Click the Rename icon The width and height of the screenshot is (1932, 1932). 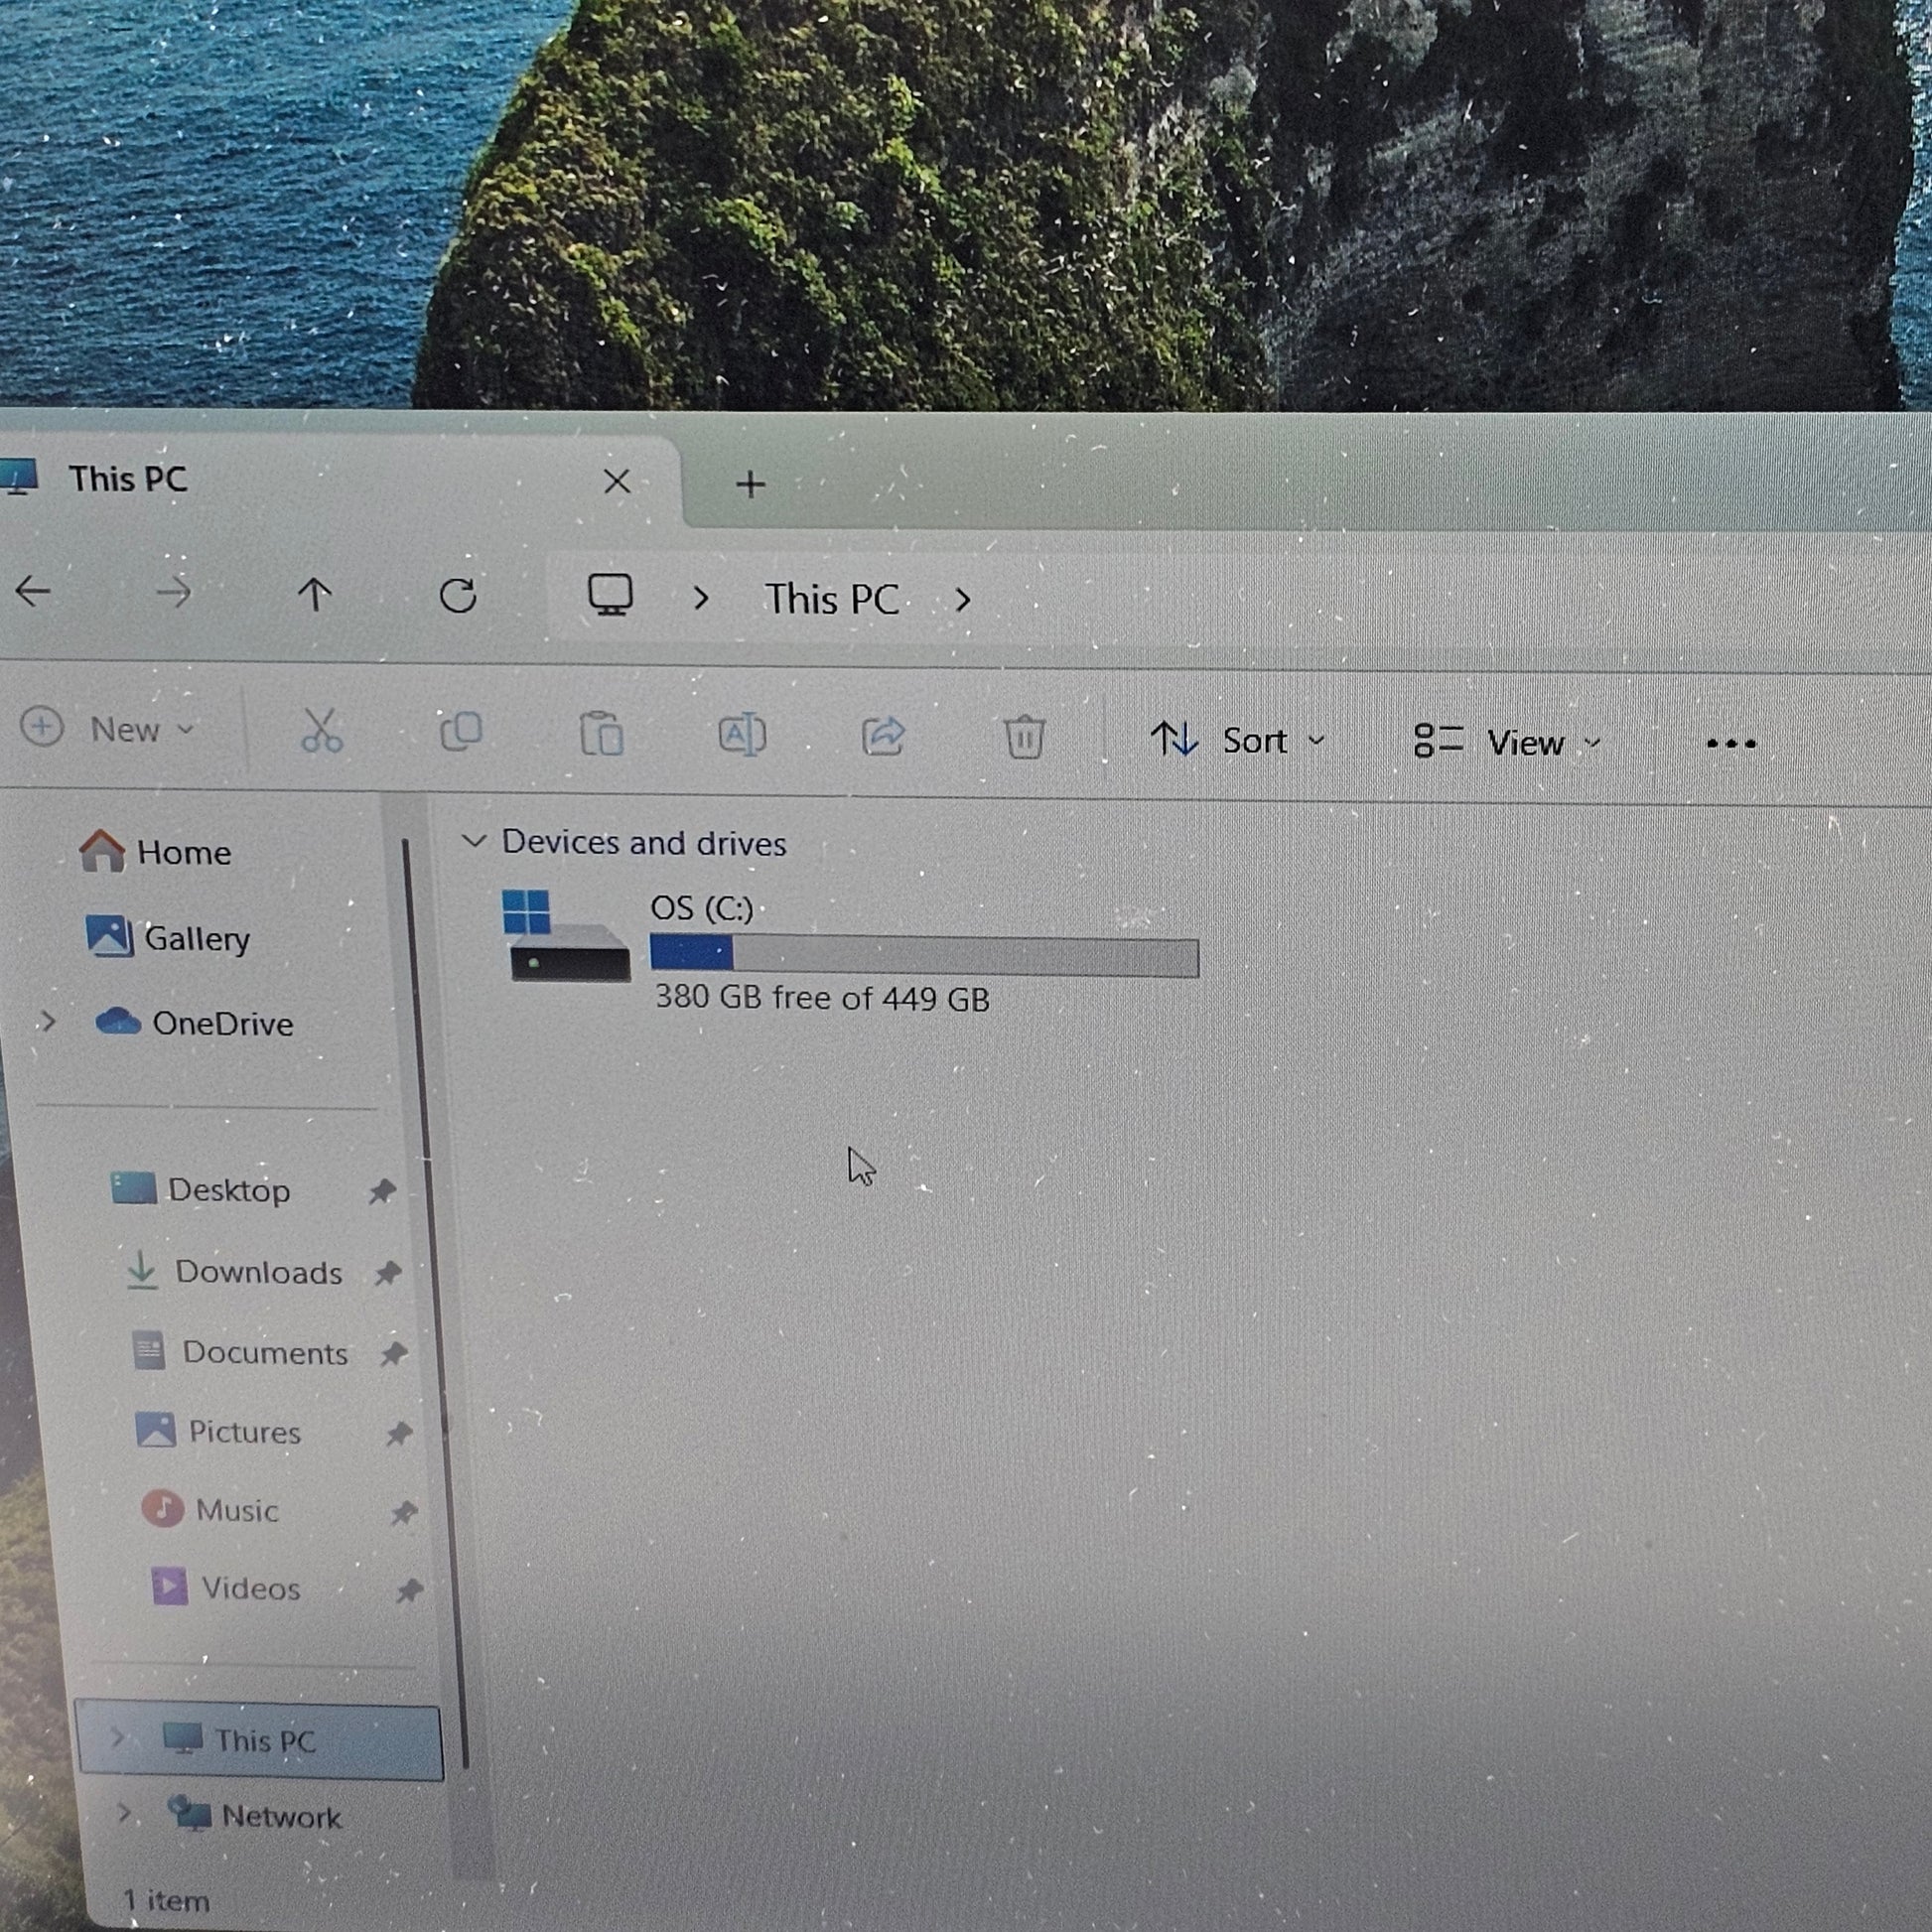pos(742,736)
